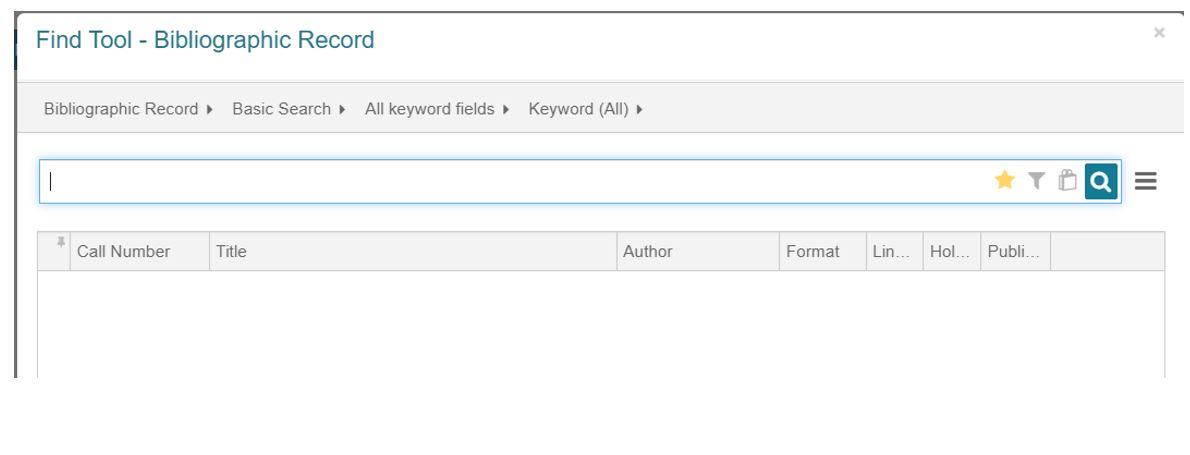Click the truncated Lin... column header
This screenshot has width=1190, height=455.
click(895, 252)
